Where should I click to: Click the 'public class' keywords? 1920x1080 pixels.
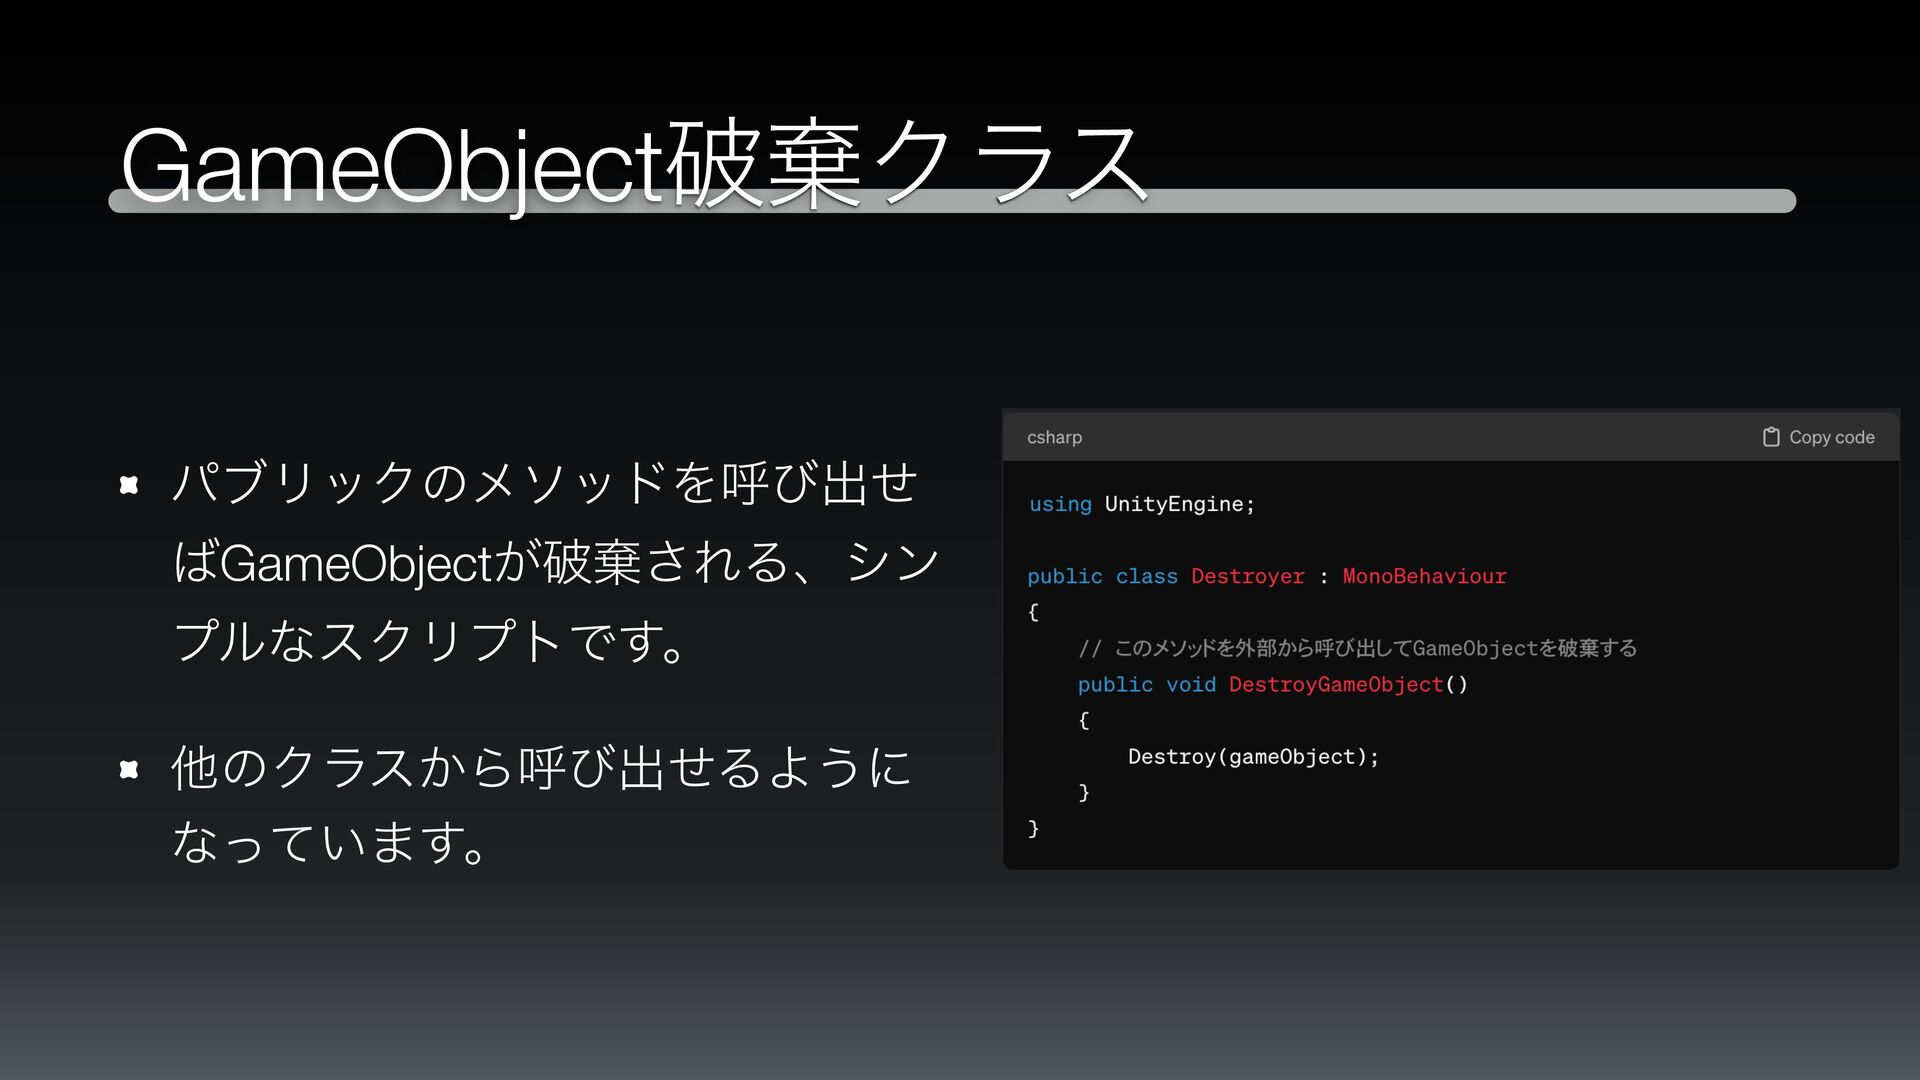pos(1101,576)
